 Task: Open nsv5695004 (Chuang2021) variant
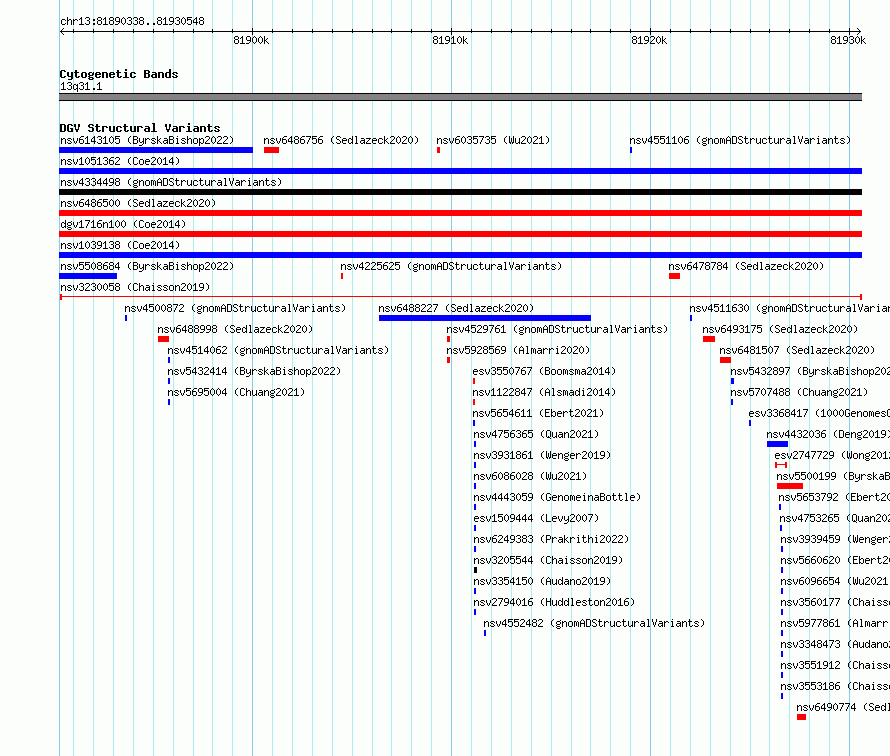pos(236,392)
